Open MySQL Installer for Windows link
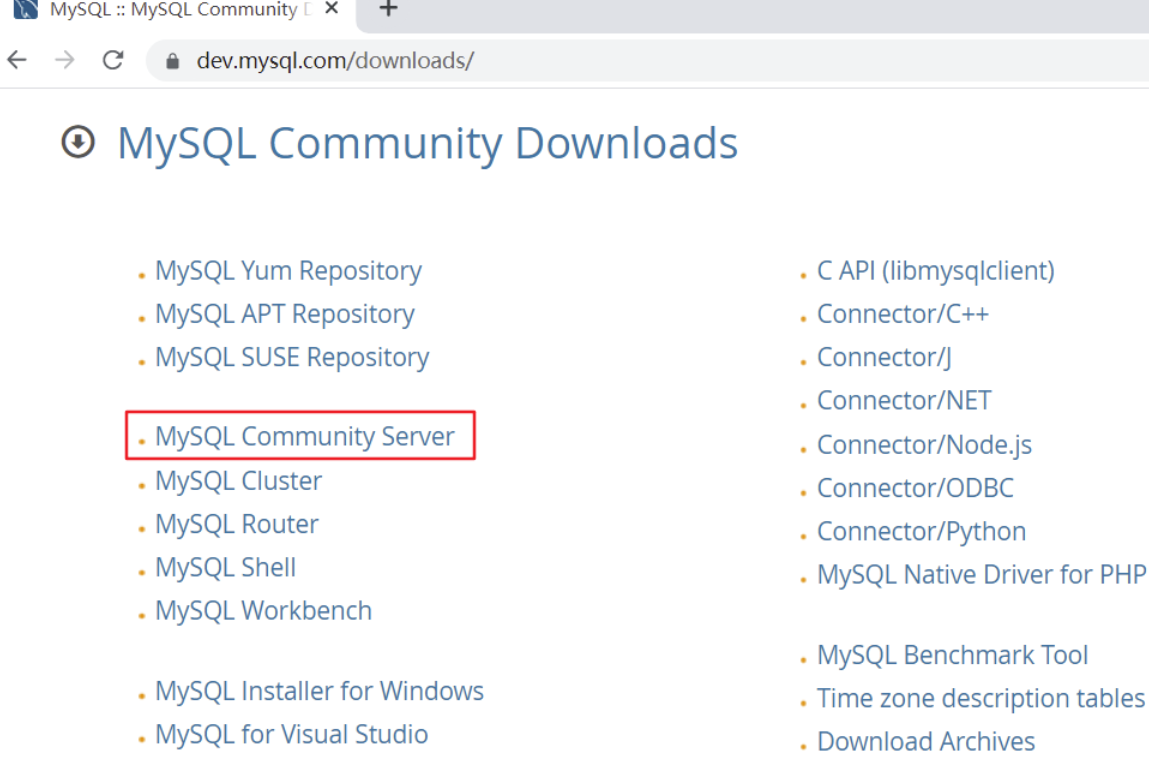Viewport: 1149px width, 776px height. 319,691
